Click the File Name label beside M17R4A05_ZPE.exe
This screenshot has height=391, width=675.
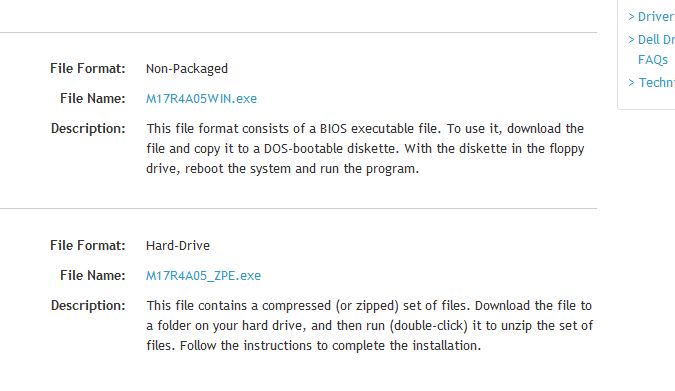point(93,276)
